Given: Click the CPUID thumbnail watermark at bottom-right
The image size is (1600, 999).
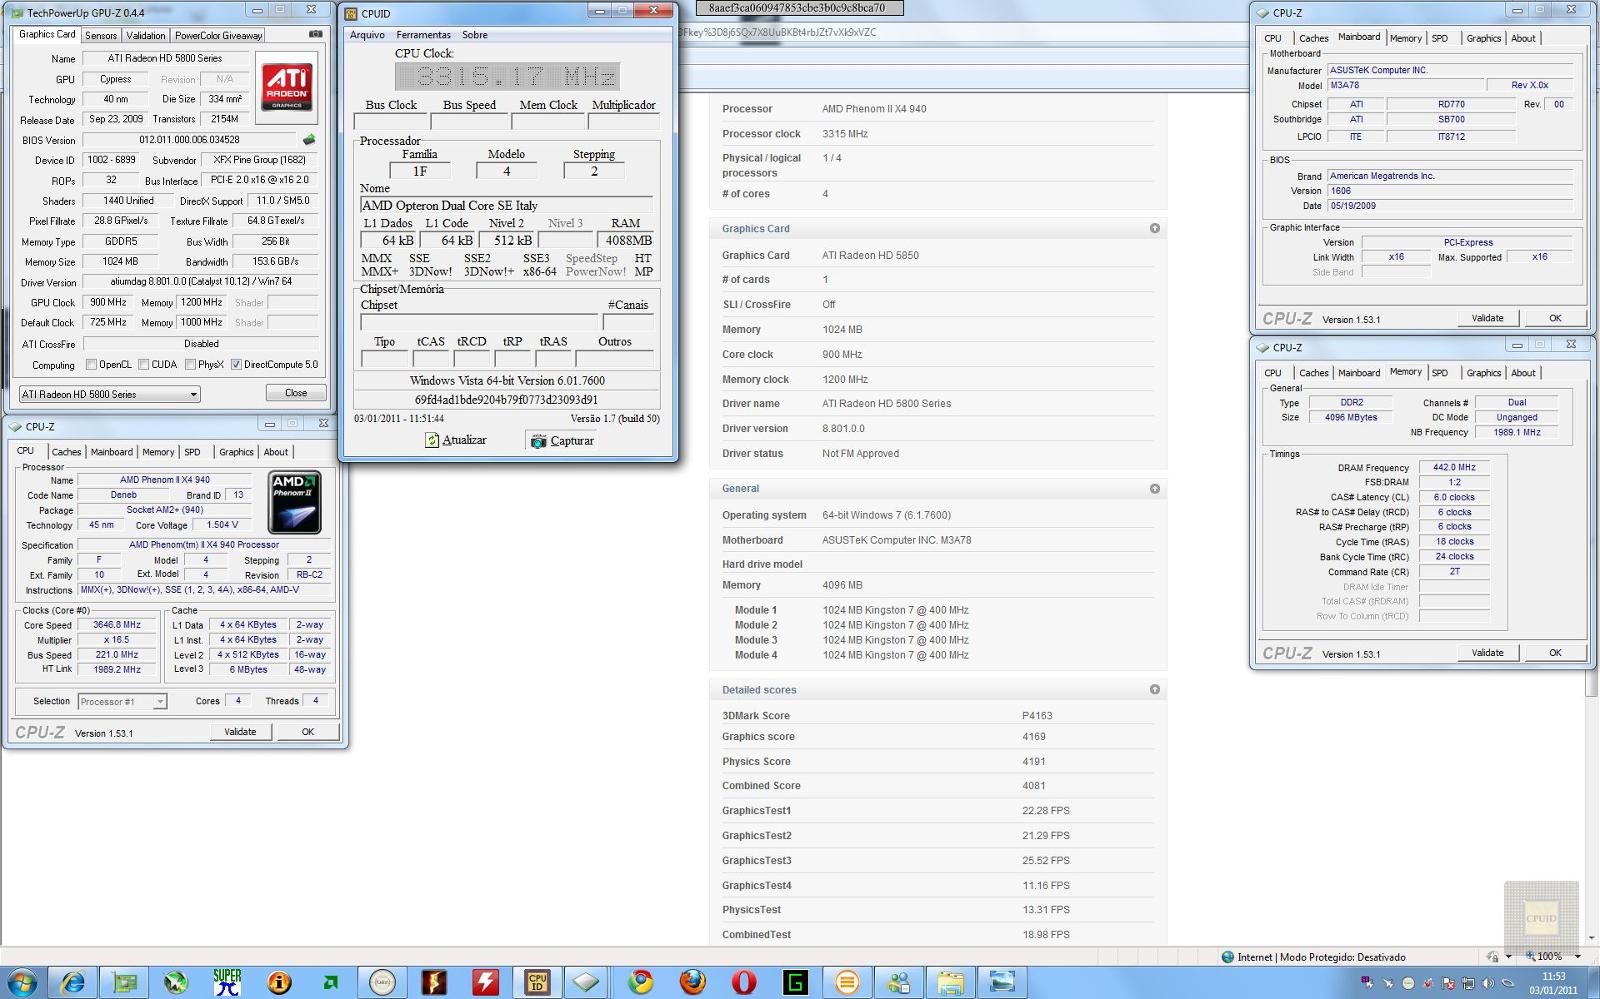Looking at the screenshot, I should (1541, 918).
